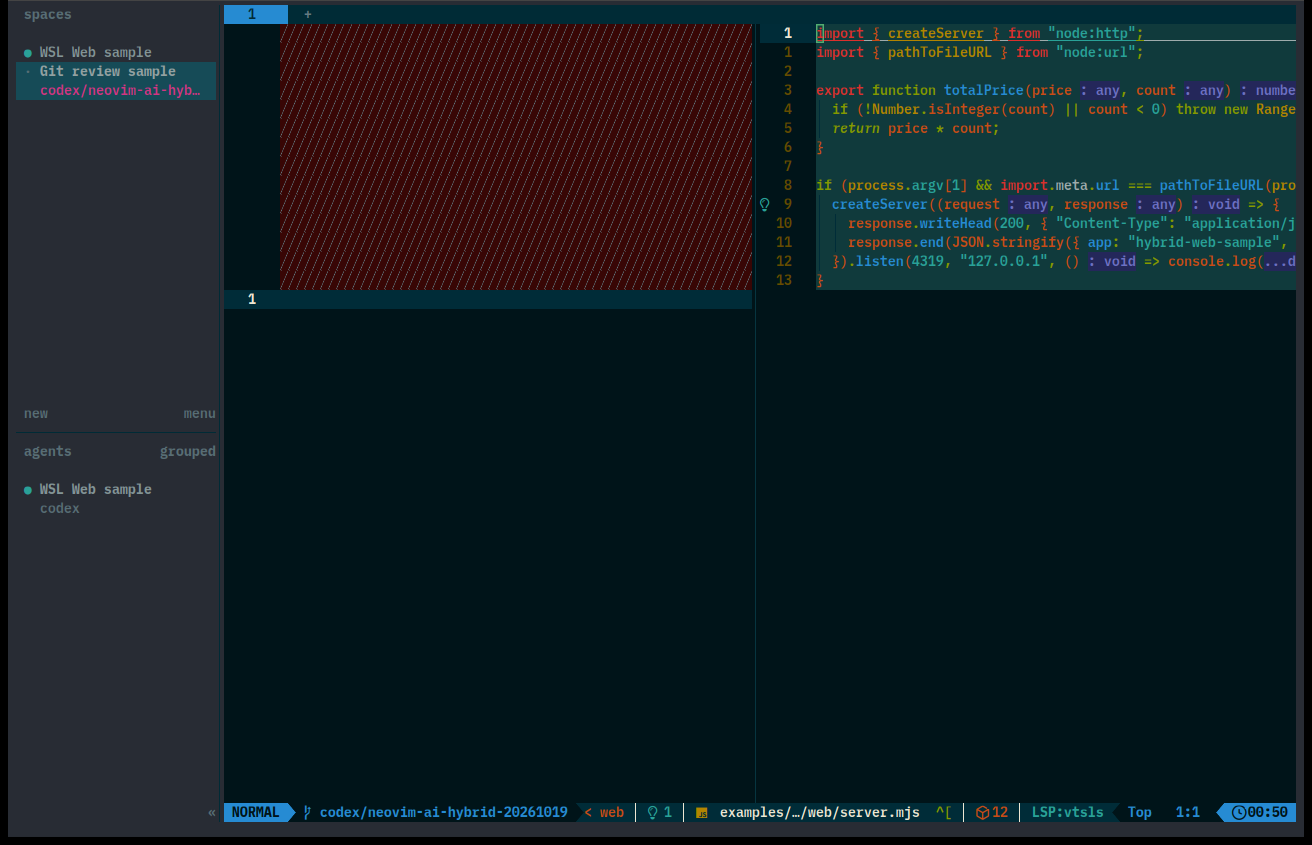
Task: Click the git branch icon in the statusline
Action: tap(307, 812)
